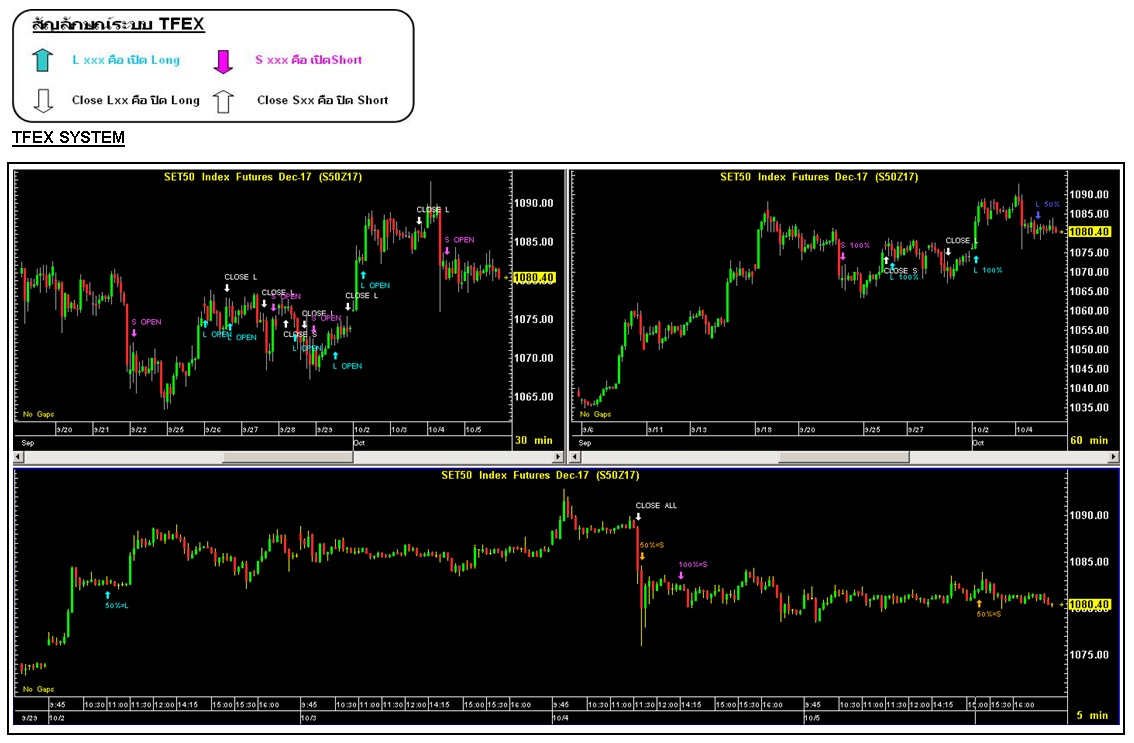Click the 'Close Sxx คือ ปิด Short' legend text

(323, 101)
